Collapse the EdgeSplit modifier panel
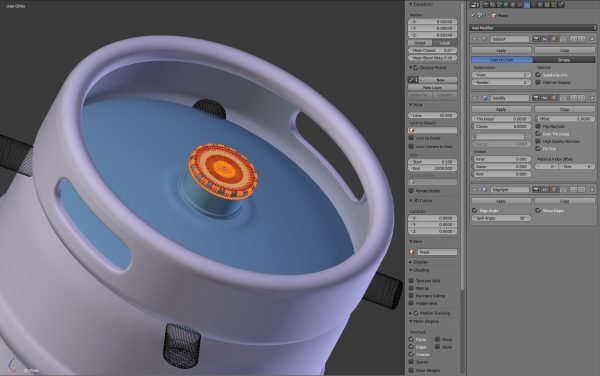 (x=475, y=189)
